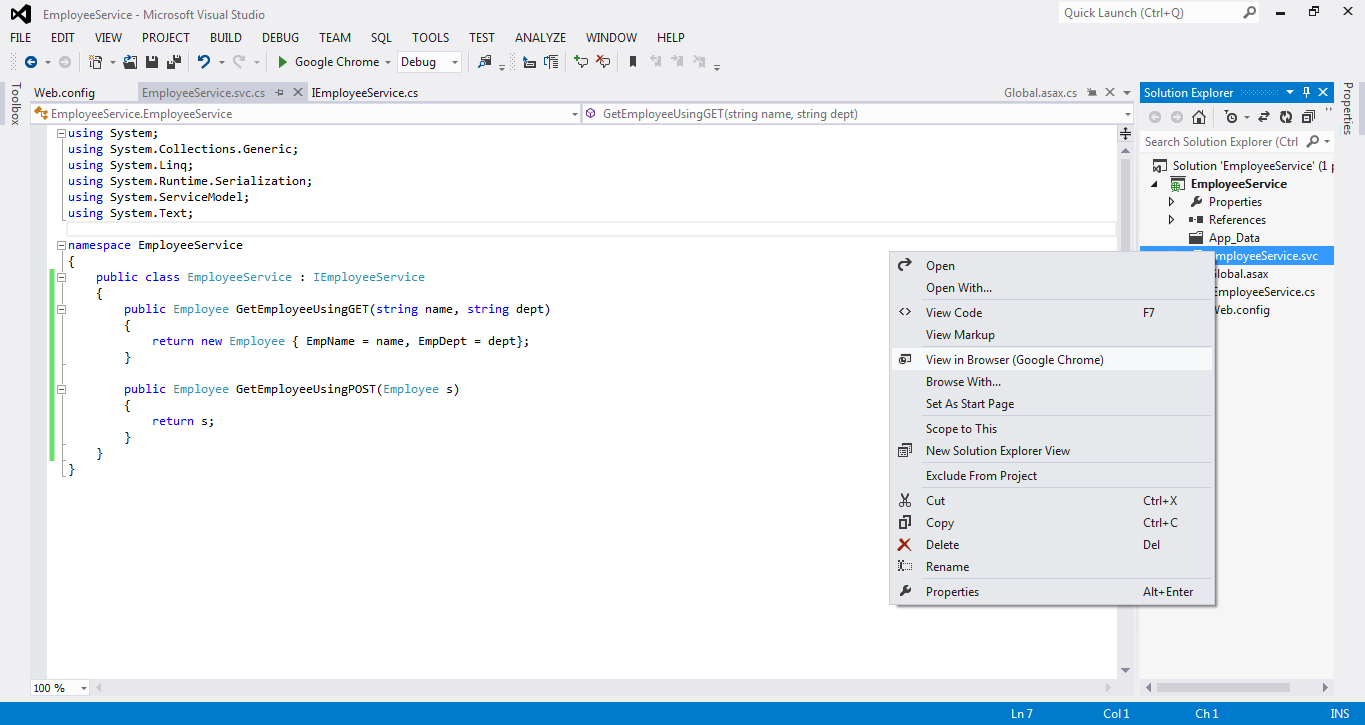Click the Uncomment selected lines icon

[x=603, y=62]
